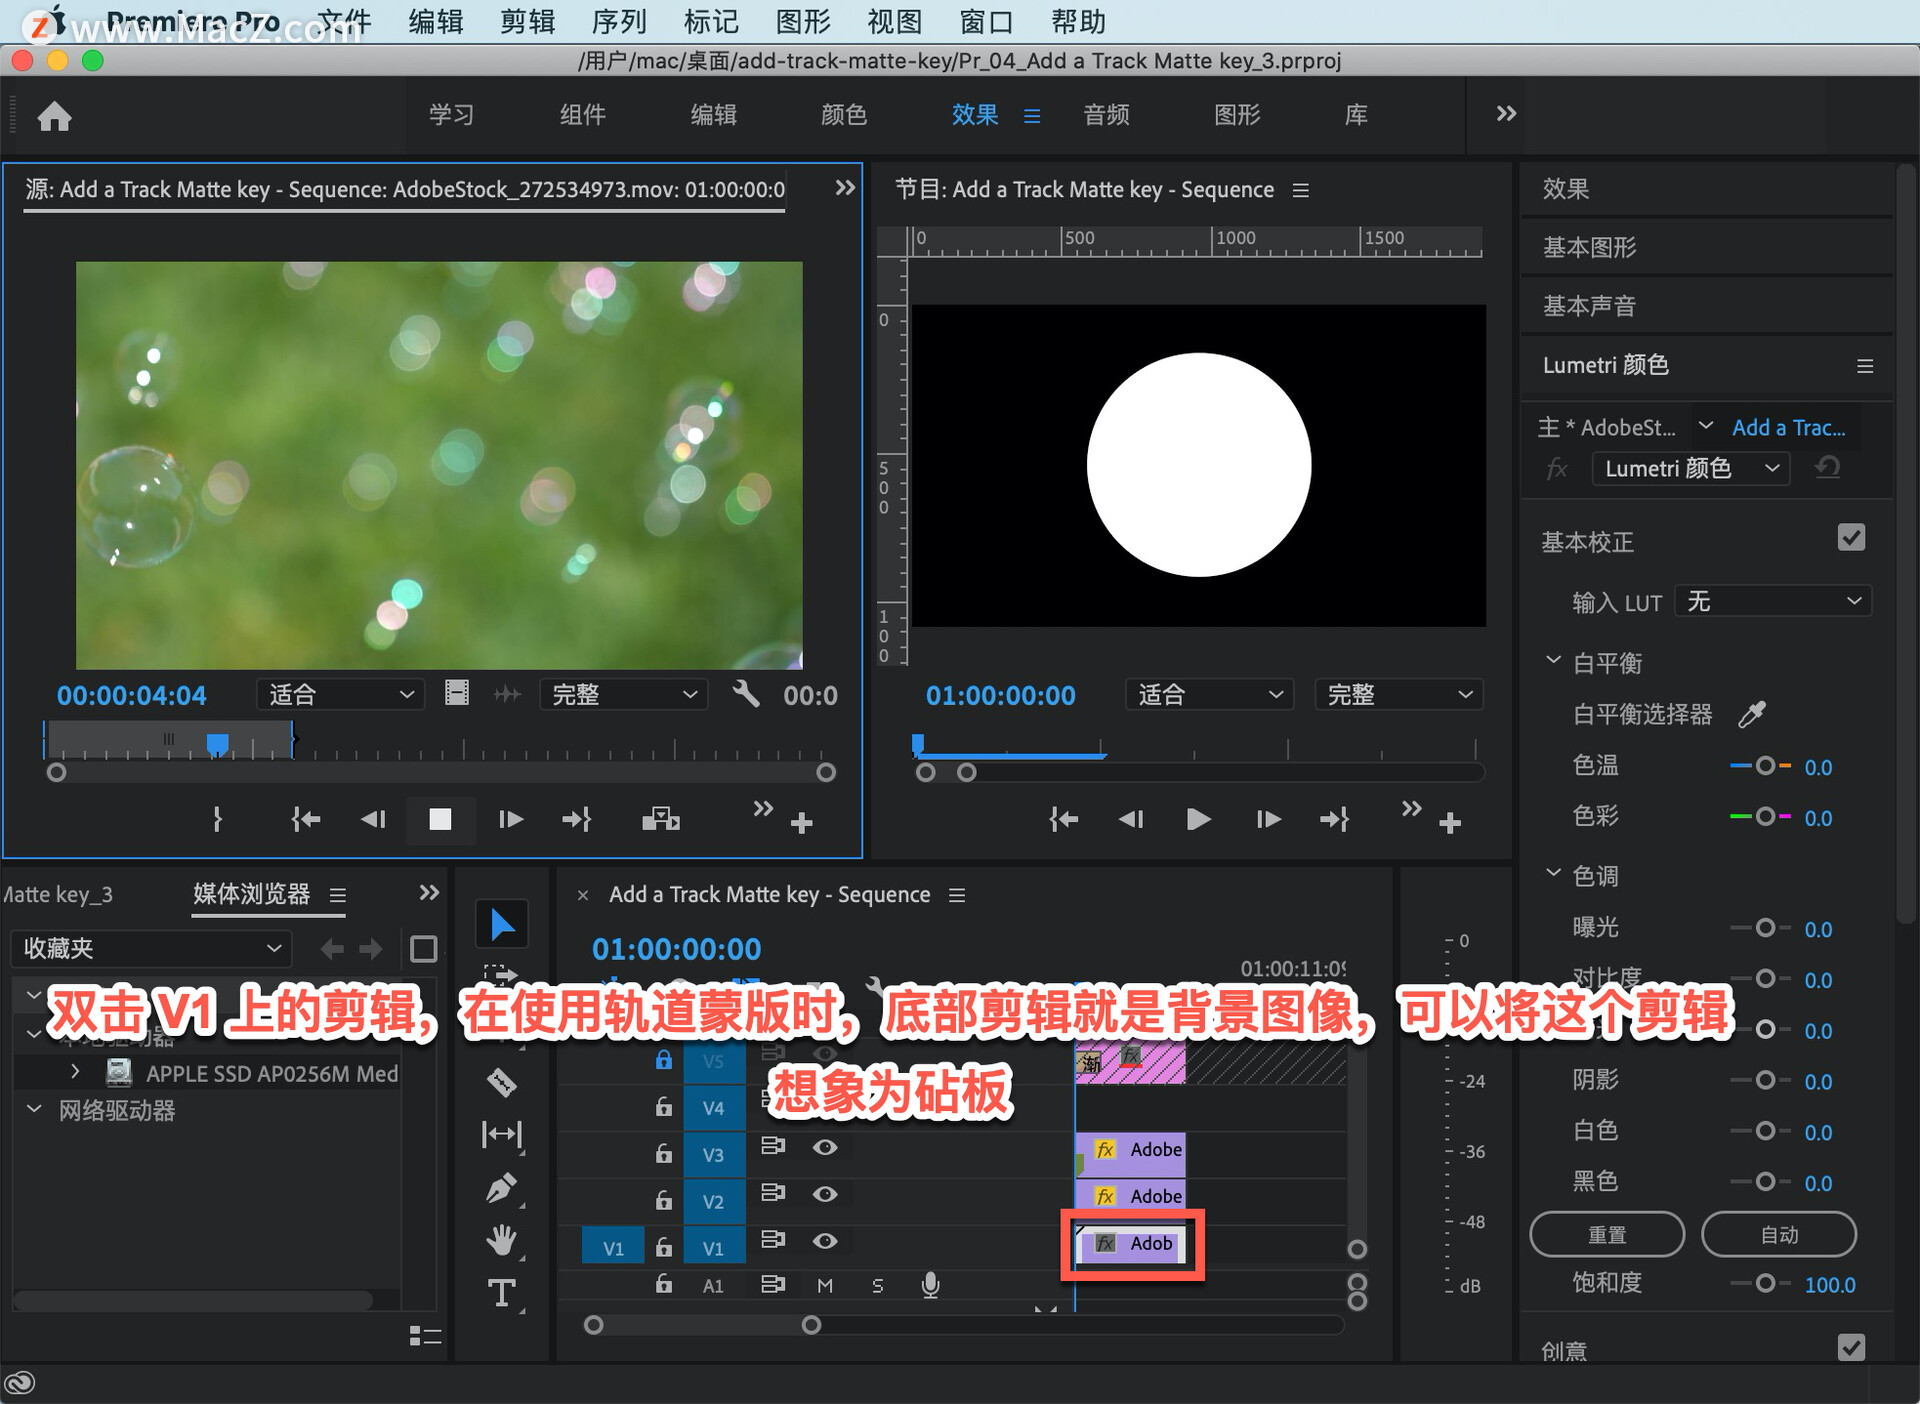Select the Type tool
This screenshot has width=1920, height=1404.
[501, 1293]
